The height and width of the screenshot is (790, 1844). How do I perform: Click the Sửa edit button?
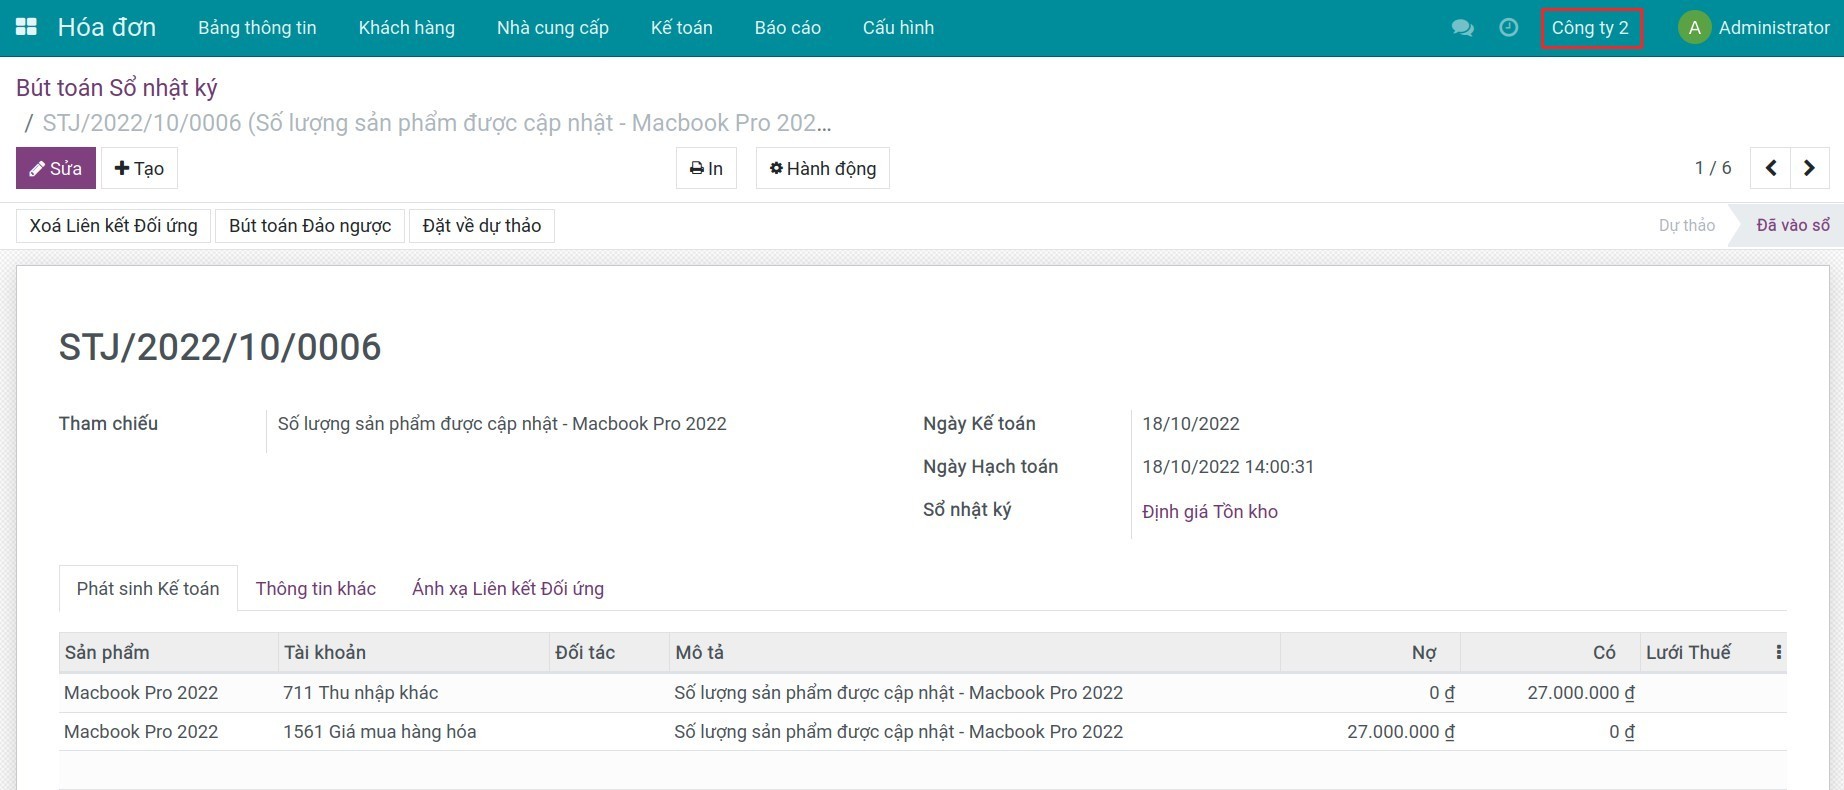pos(56,168)
